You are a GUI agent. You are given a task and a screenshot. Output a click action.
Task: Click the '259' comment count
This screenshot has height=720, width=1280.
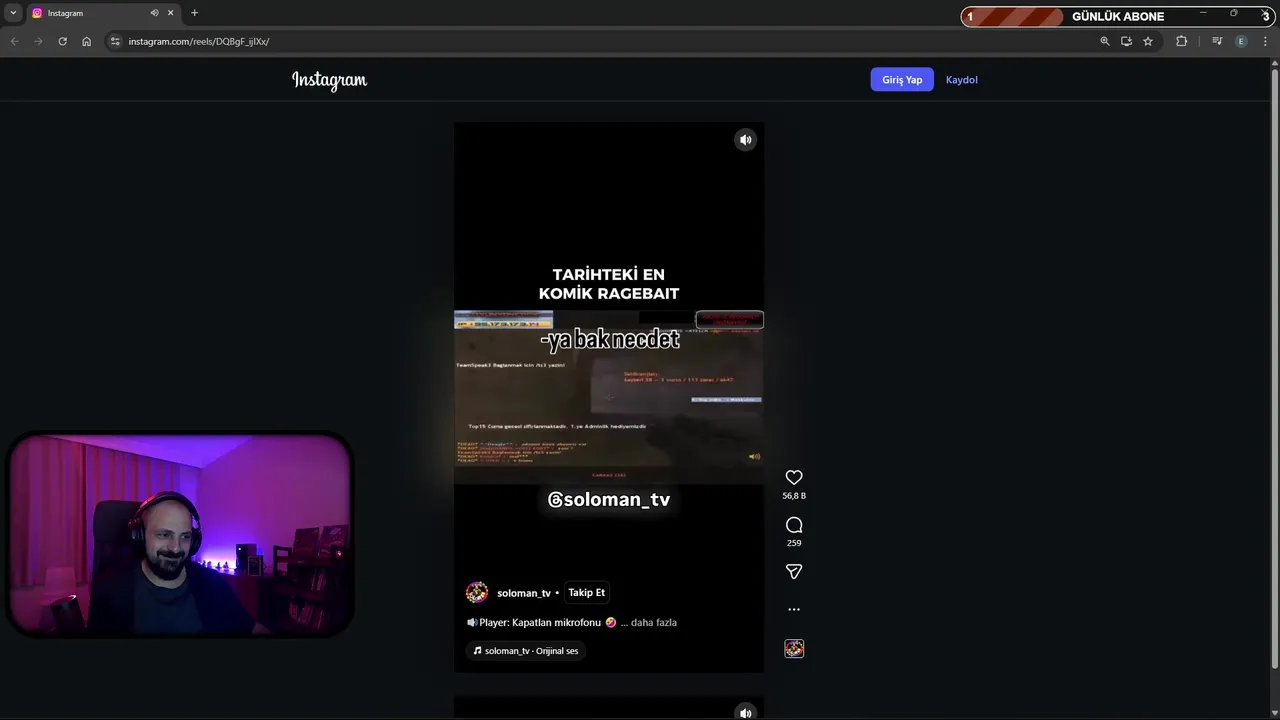pyautogui.click(x=794, y=543)
